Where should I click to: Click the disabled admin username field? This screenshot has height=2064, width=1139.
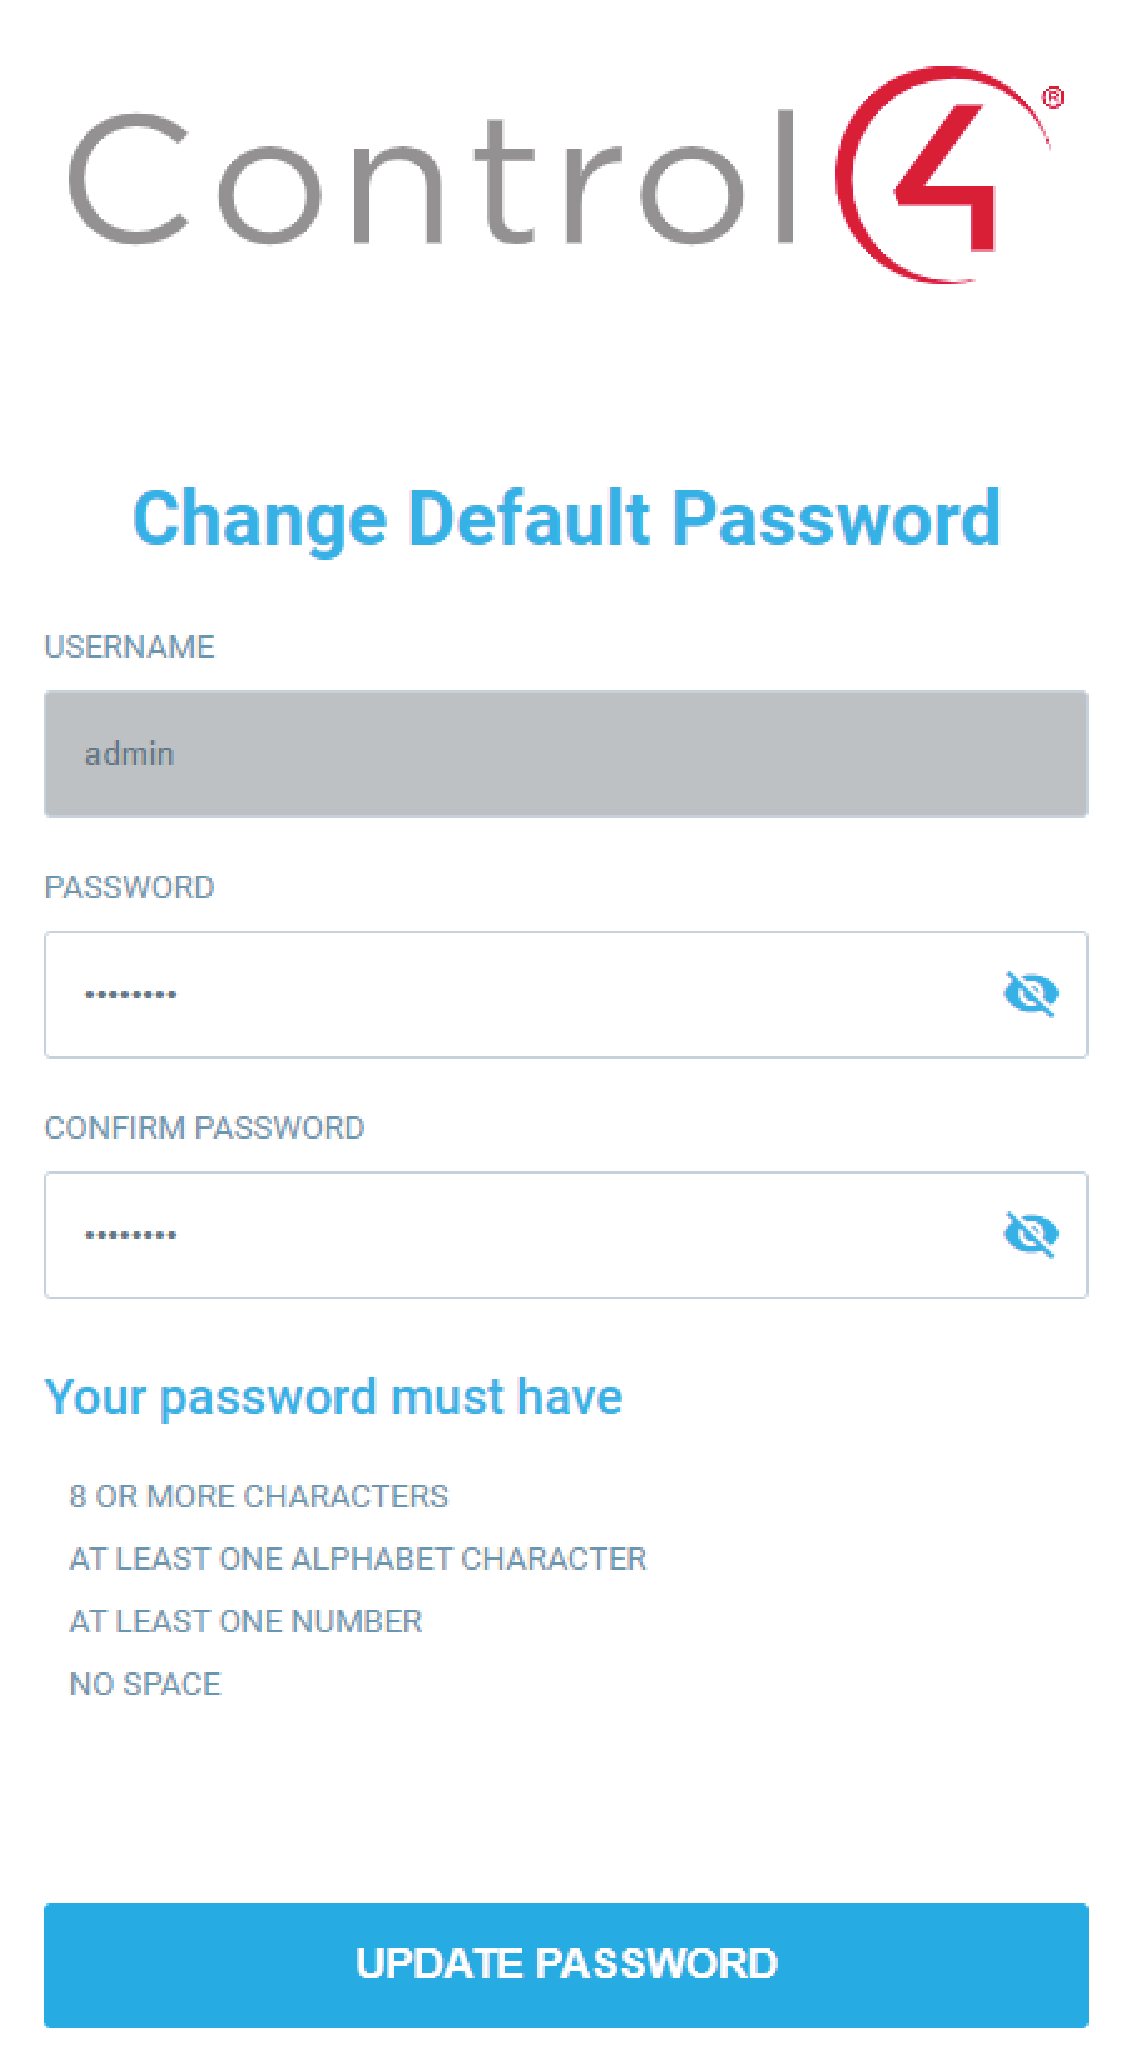[566, 754]
